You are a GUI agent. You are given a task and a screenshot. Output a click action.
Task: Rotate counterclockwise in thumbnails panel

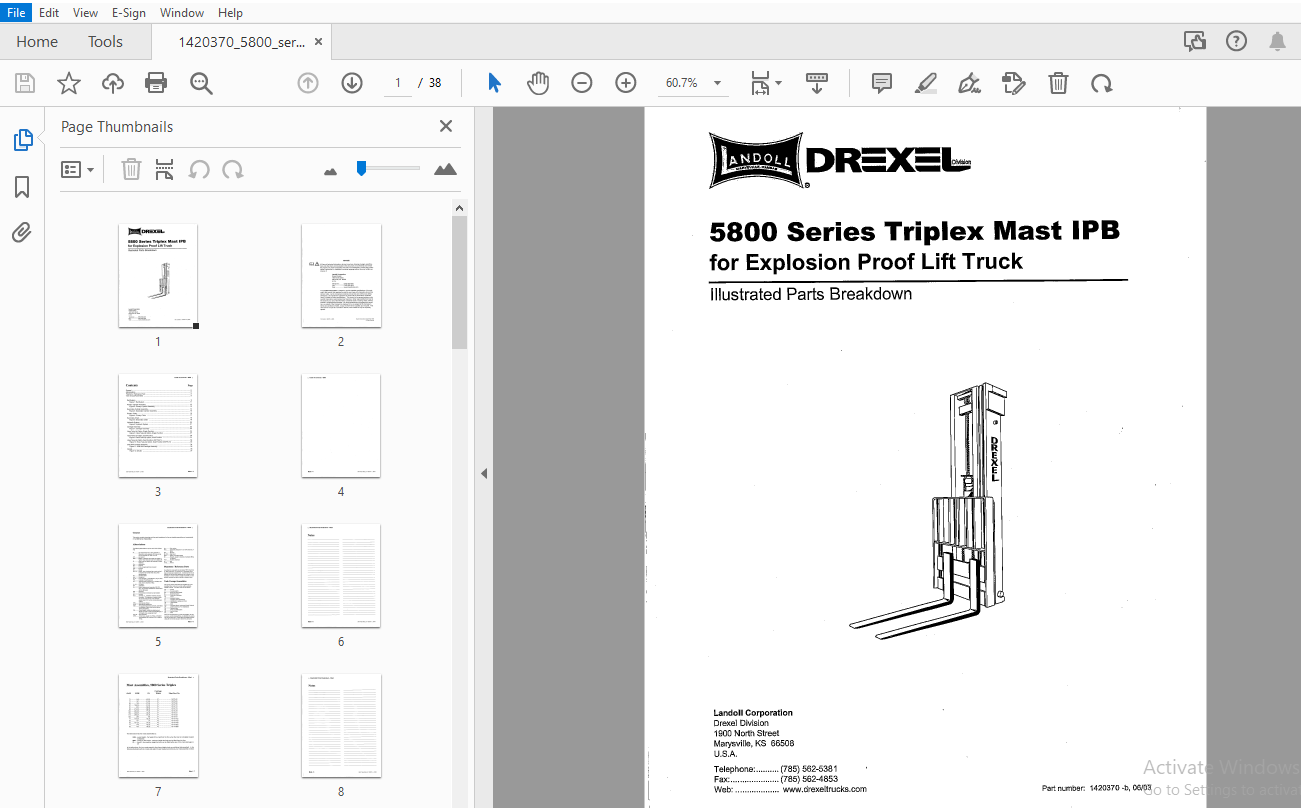[199, 169]
